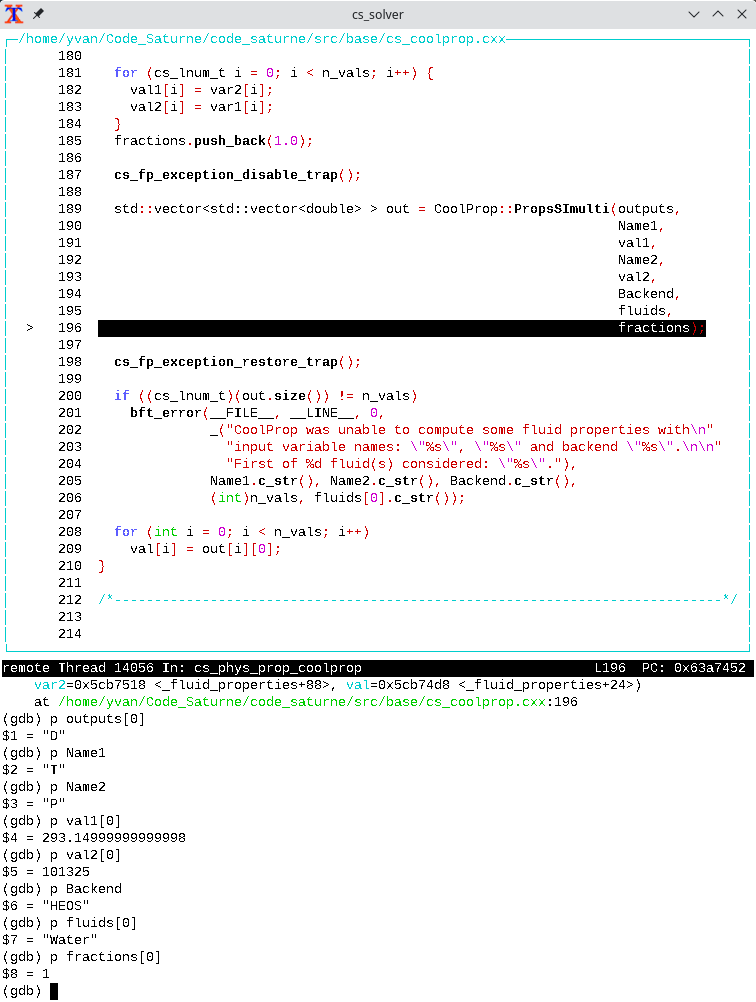Click cs_fp_exception_restore_trap on line 198
Viewport: 756px width, 1002px height.
226,362
